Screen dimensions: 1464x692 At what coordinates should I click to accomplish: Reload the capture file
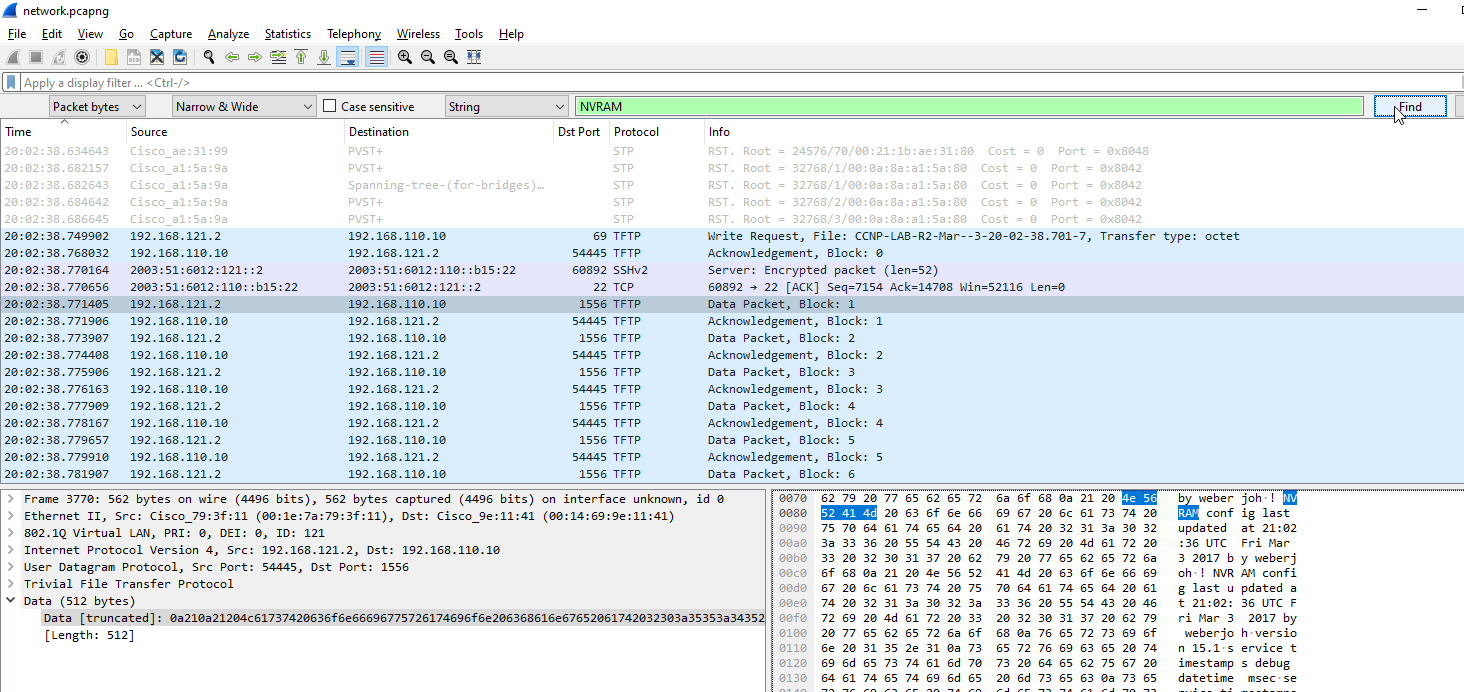tap(180, 57)
